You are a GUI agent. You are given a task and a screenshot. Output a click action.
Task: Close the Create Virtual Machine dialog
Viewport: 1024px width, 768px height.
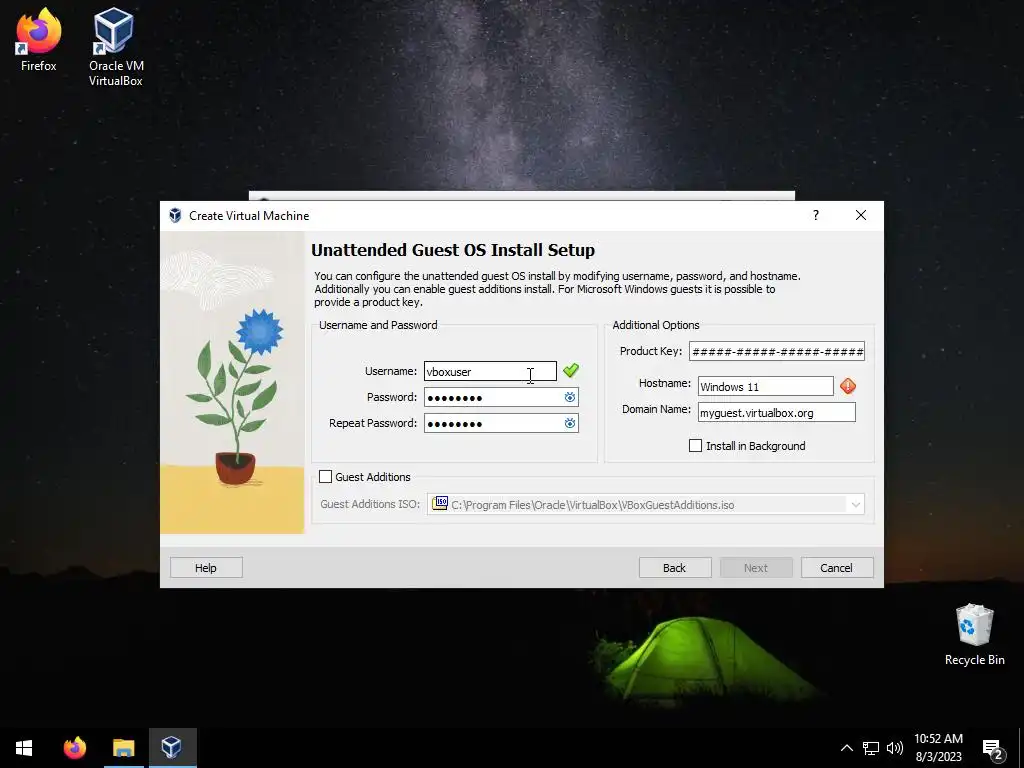point(861,216)
